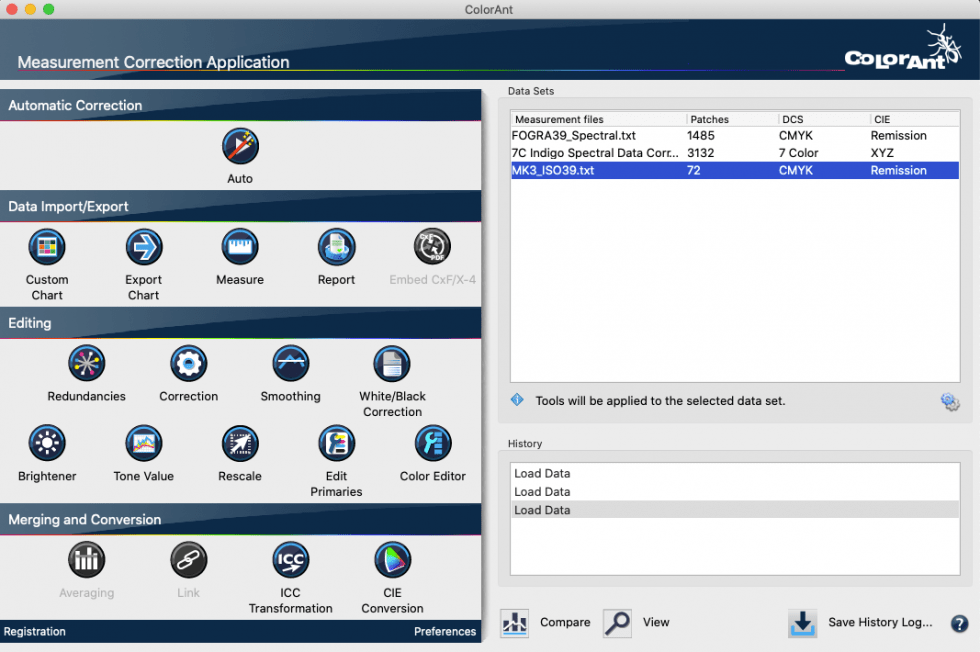Open the Custom Chart tool
Screen dimensions: 980x652
[46, 246]
